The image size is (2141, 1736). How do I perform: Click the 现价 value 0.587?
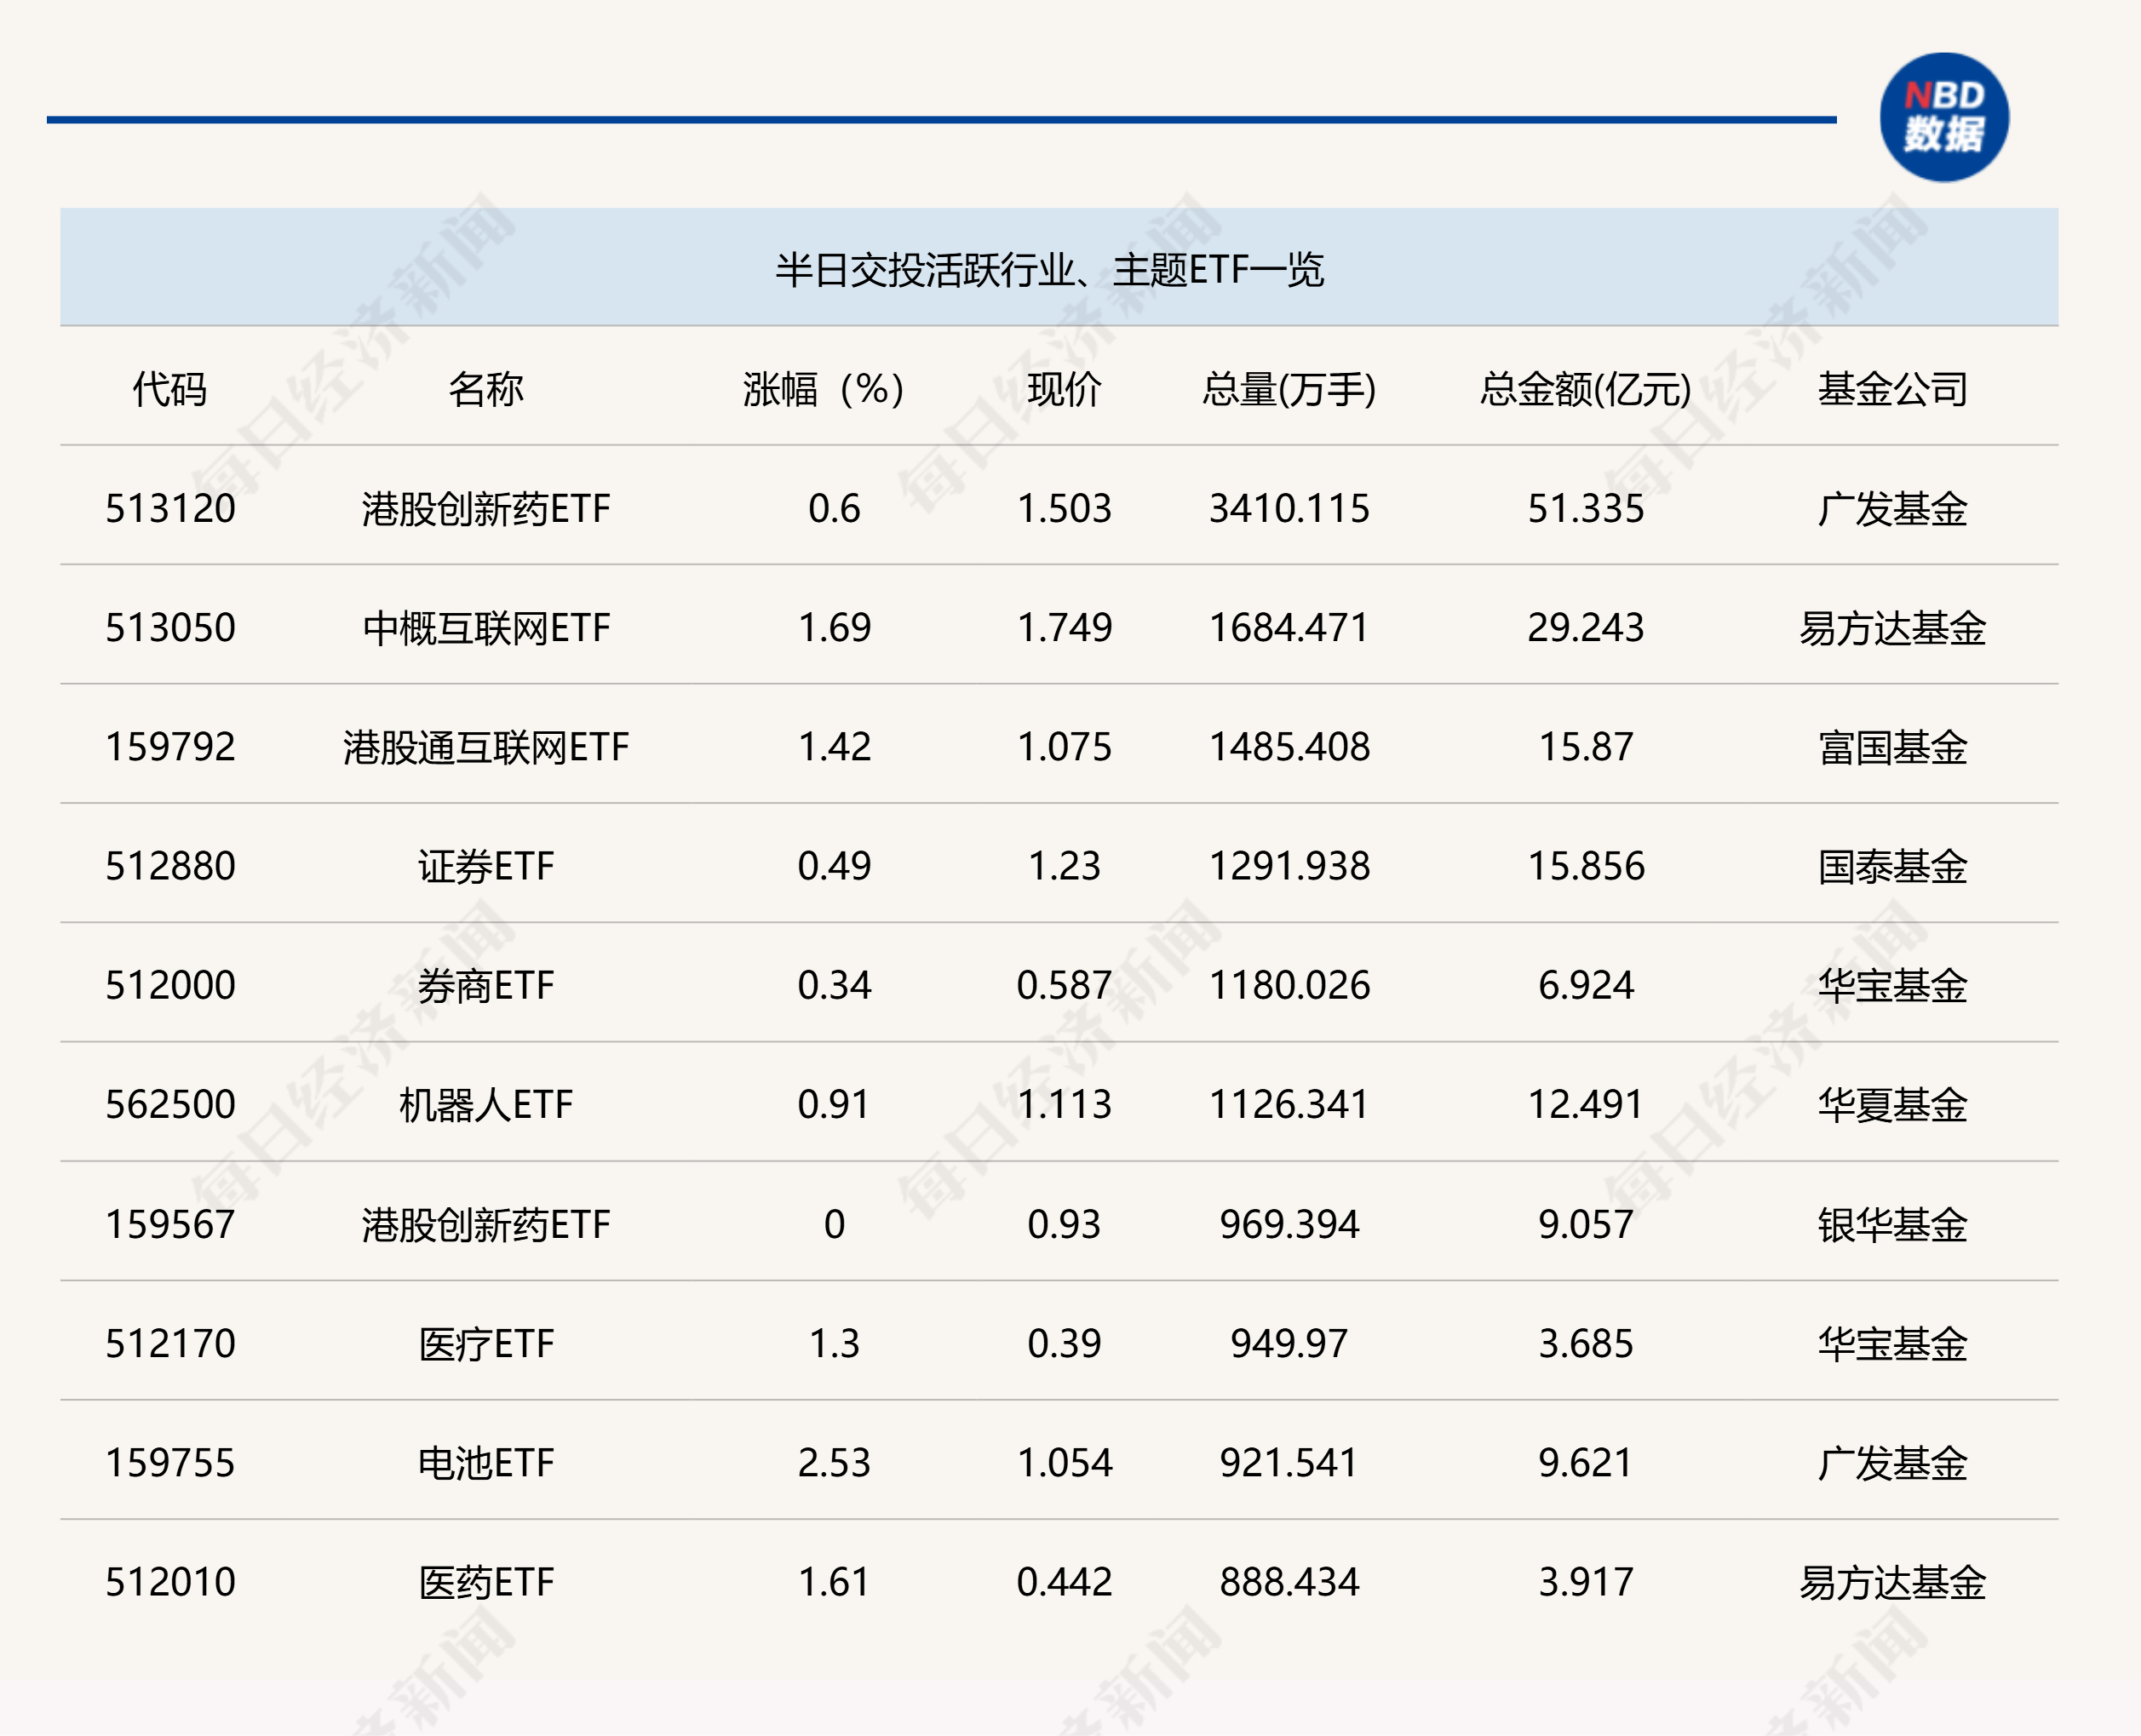pos(1064,985)
